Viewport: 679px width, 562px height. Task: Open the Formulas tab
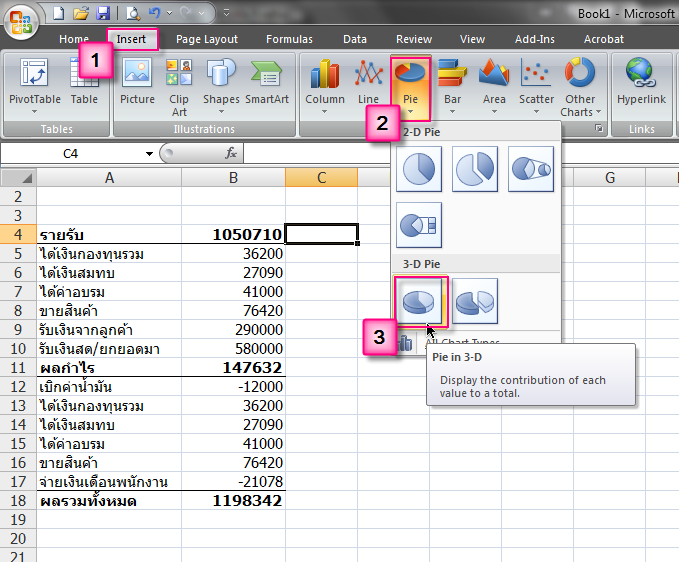pyautogui.click(x=289, y=39)
